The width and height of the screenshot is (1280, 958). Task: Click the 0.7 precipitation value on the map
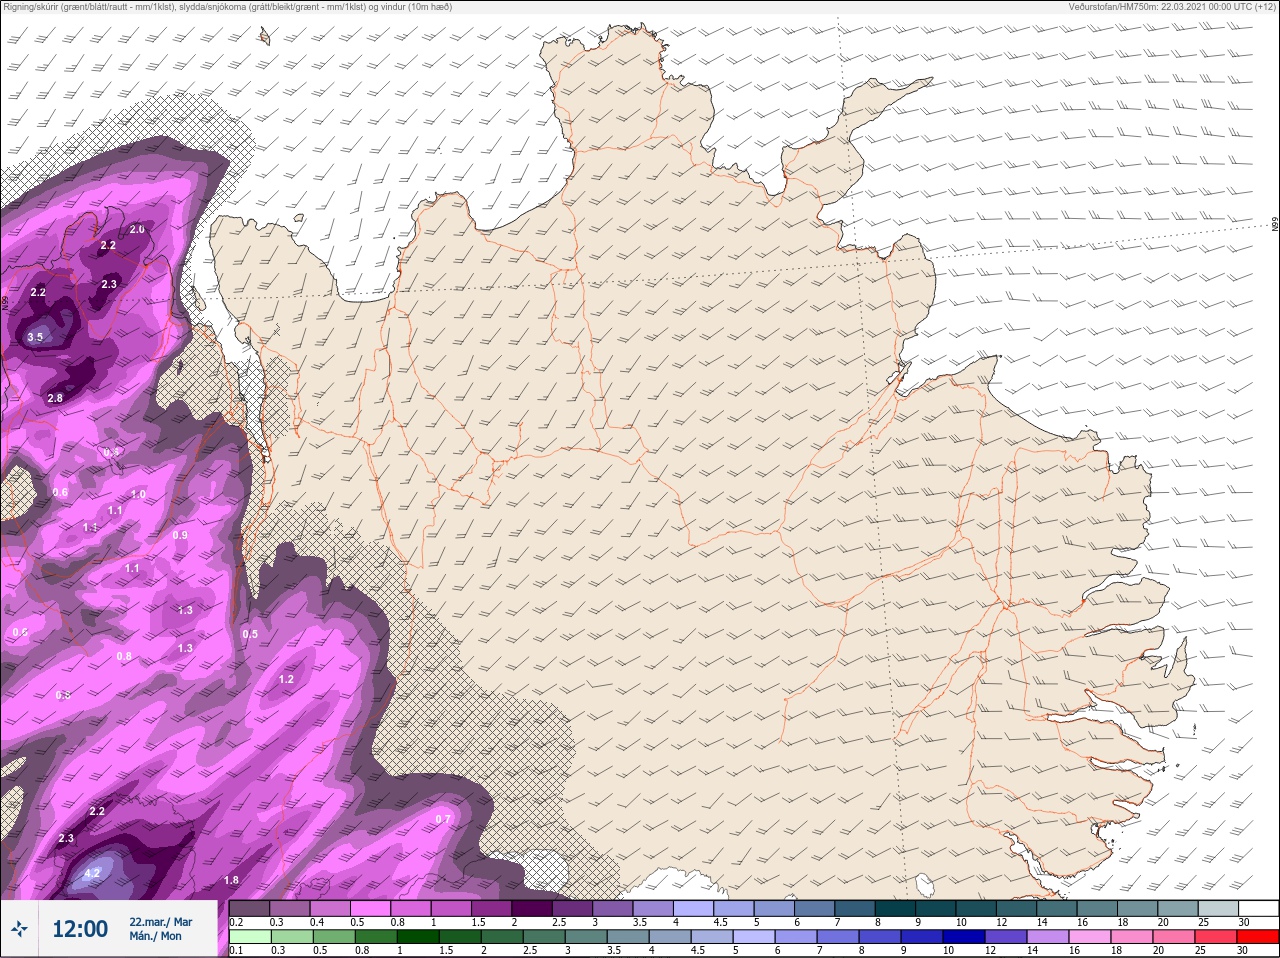[443, 819]
